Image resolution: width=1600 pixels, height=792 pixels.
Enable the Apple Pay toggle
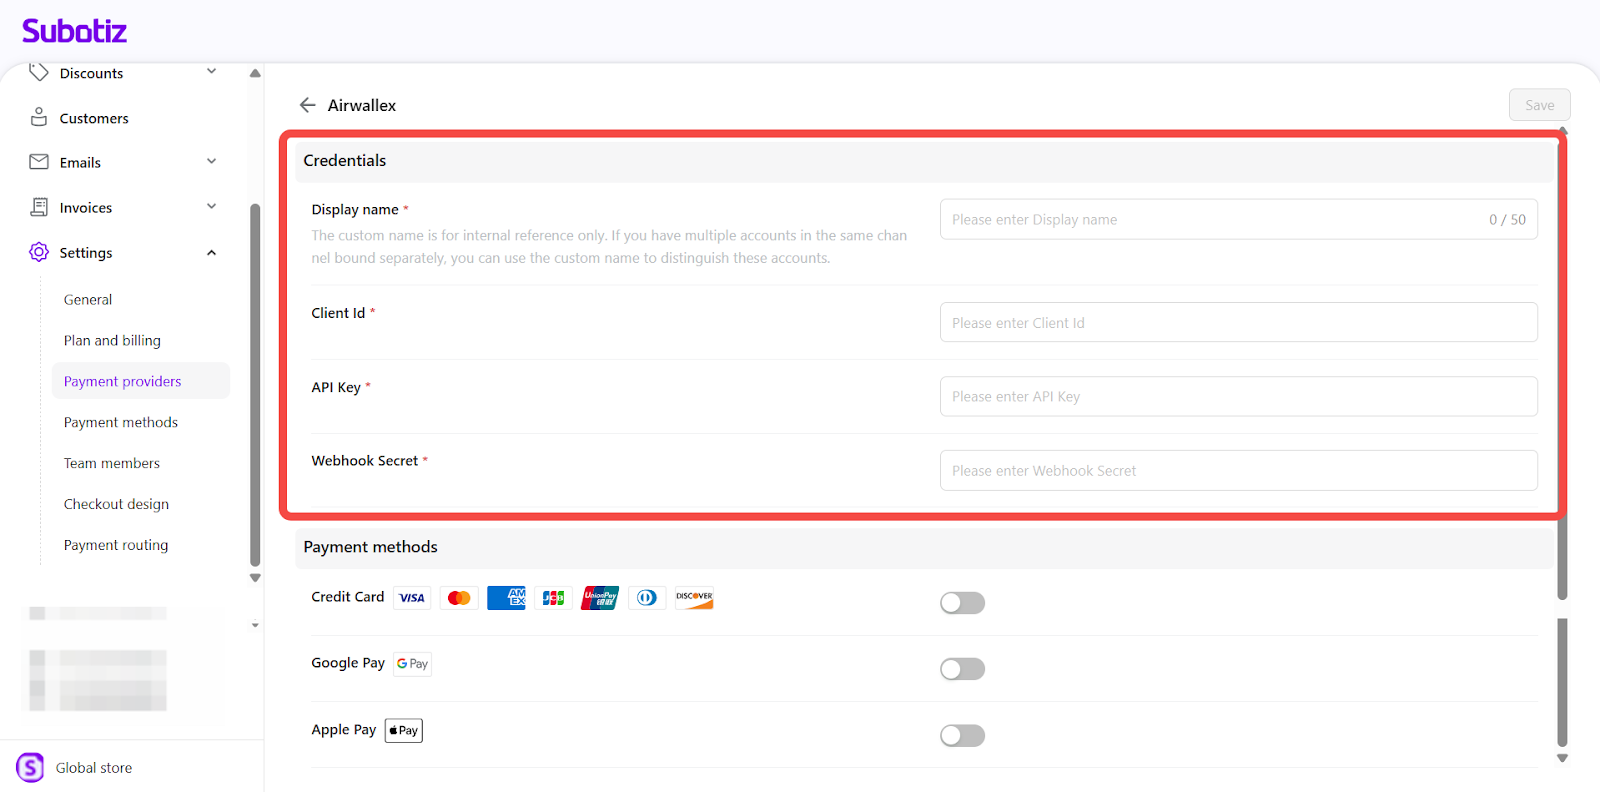click(x=962, y=736)
